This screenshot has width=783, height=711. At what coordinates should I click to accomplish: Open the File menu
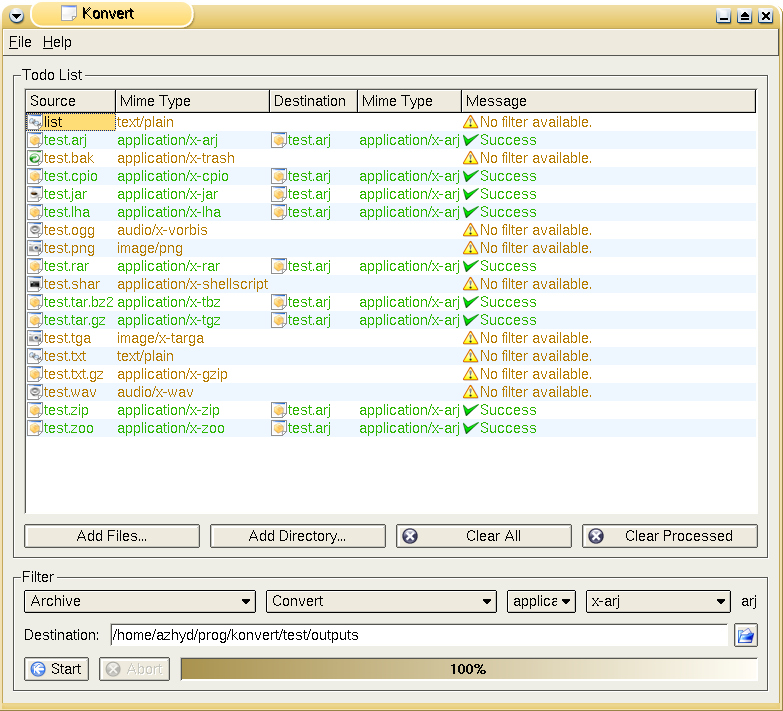click(20, 42)
